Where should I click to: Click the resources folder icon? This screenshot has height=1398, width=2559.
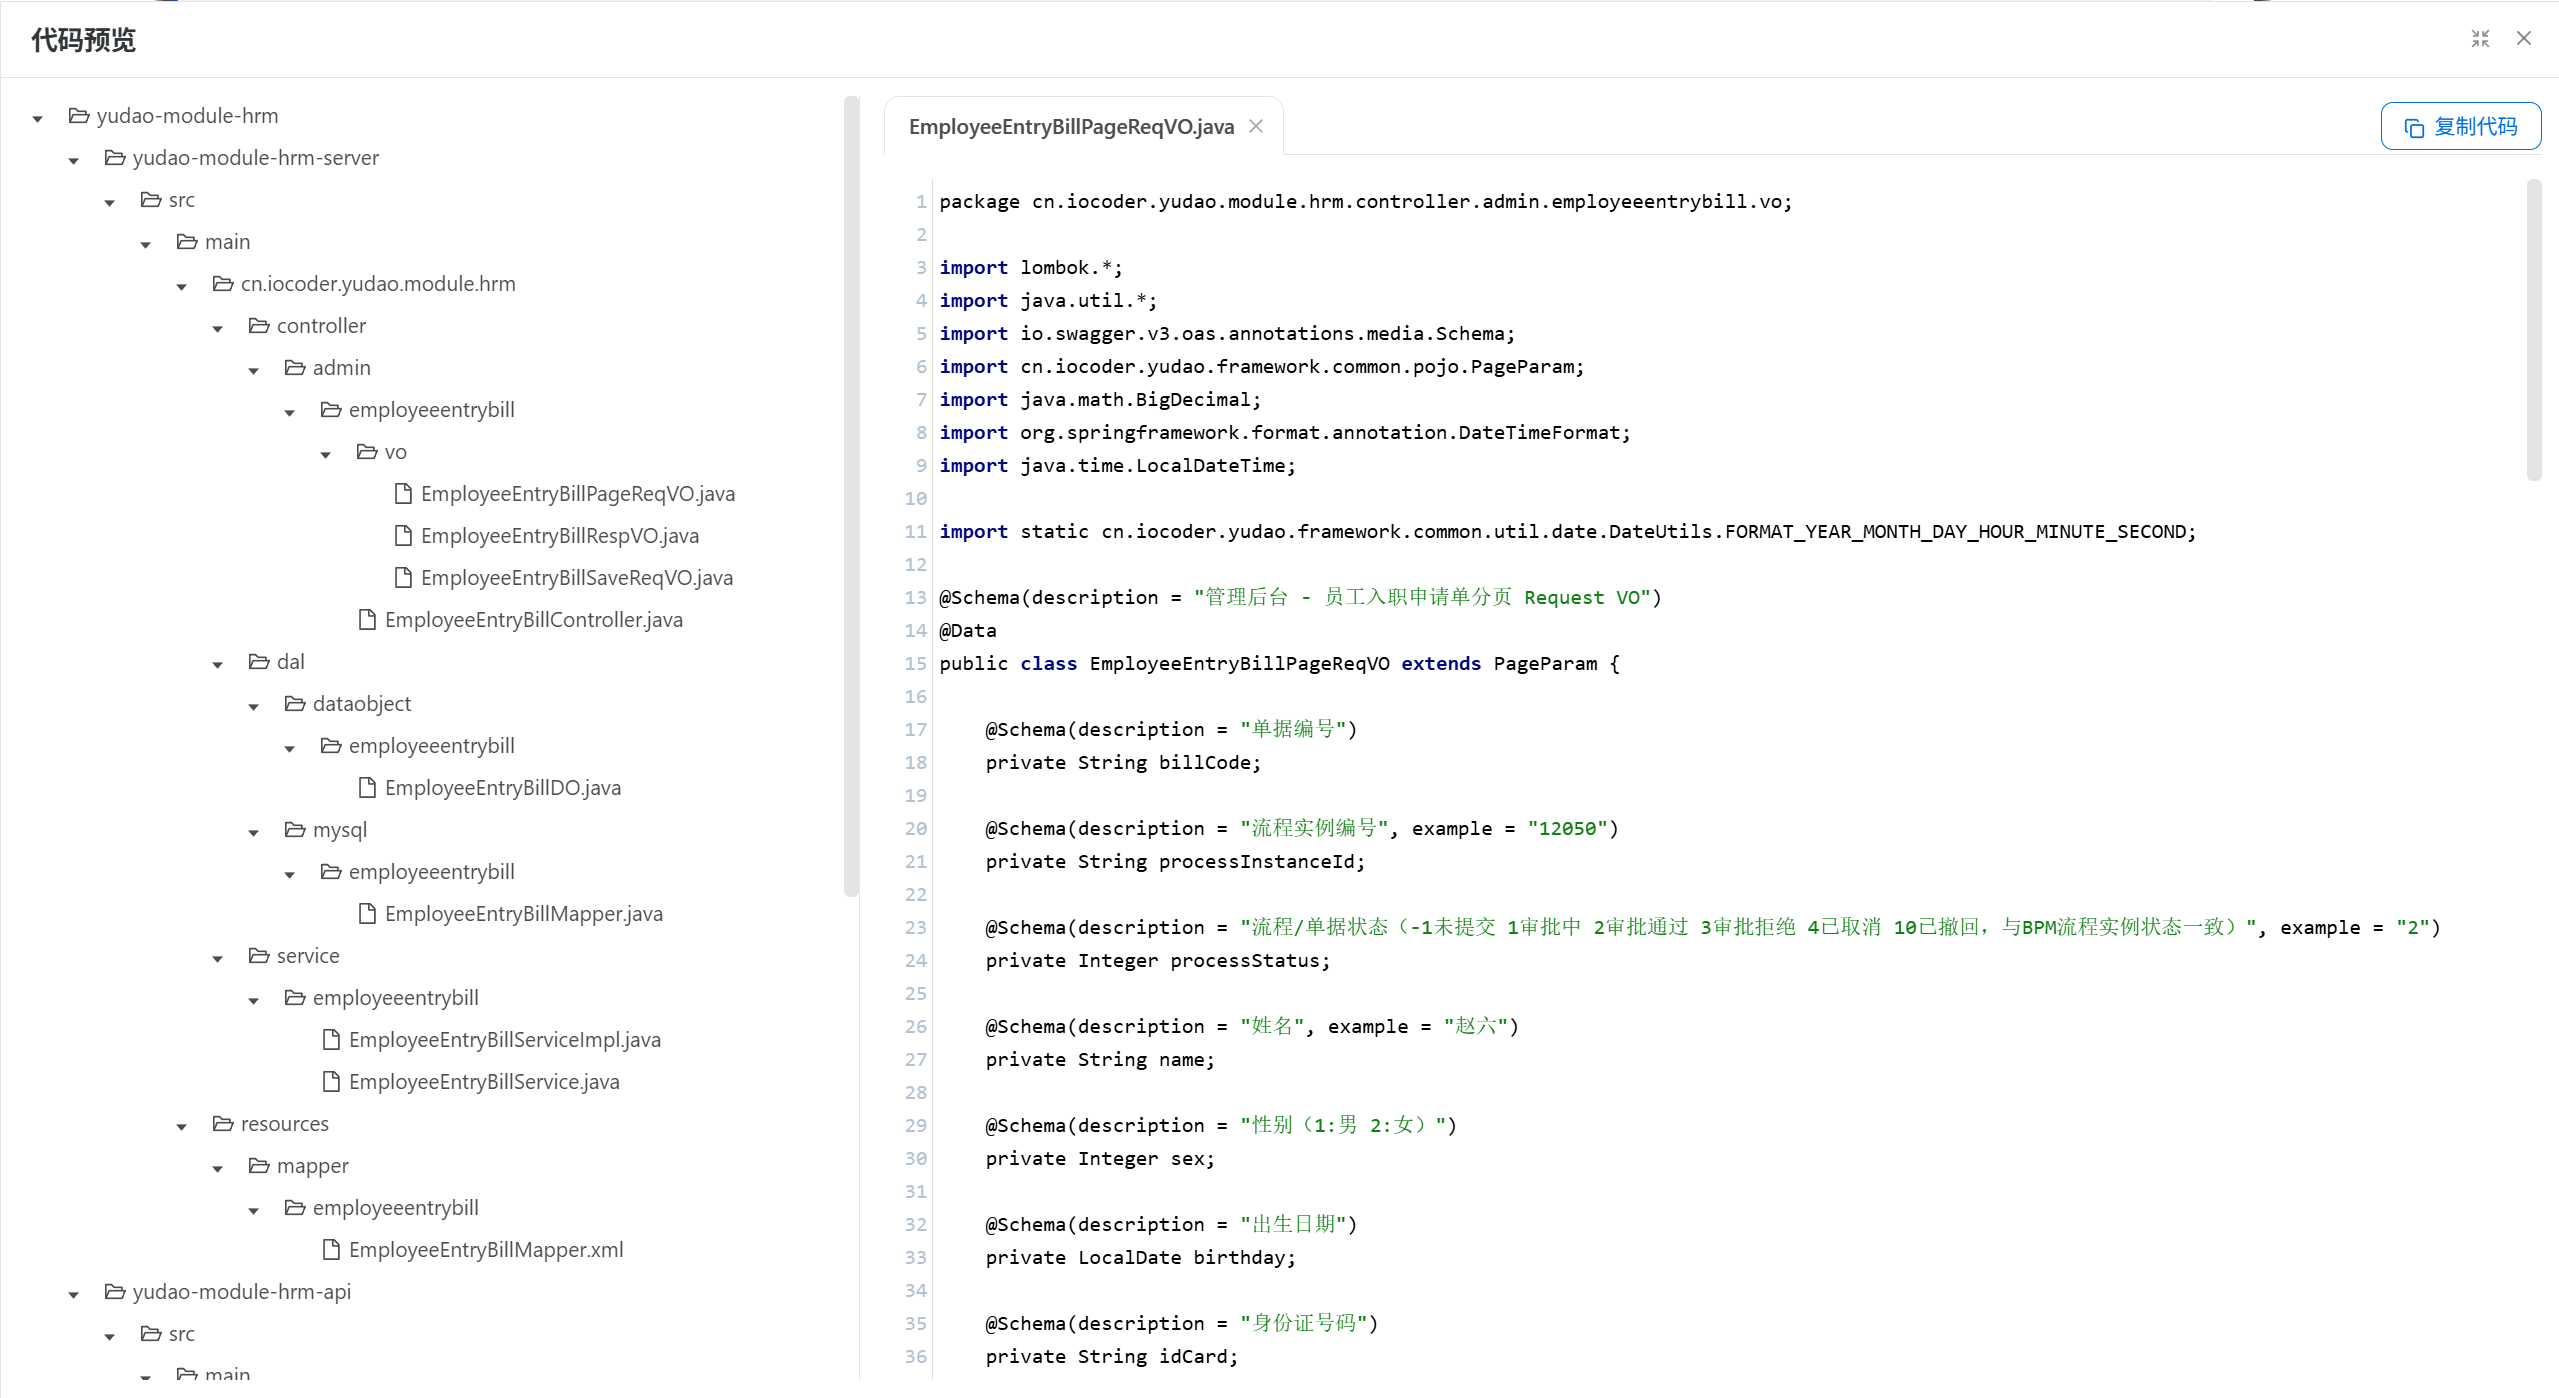[x=223, y=1124]
